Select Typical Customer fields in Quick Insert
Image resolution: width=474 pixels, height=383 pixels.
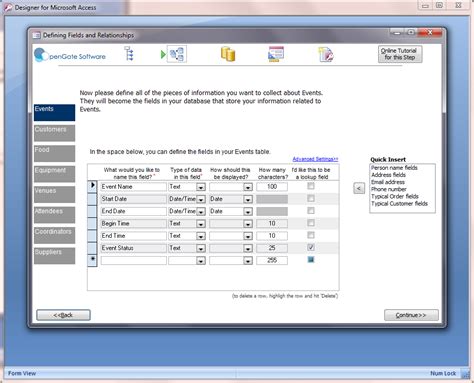(399, 203)
